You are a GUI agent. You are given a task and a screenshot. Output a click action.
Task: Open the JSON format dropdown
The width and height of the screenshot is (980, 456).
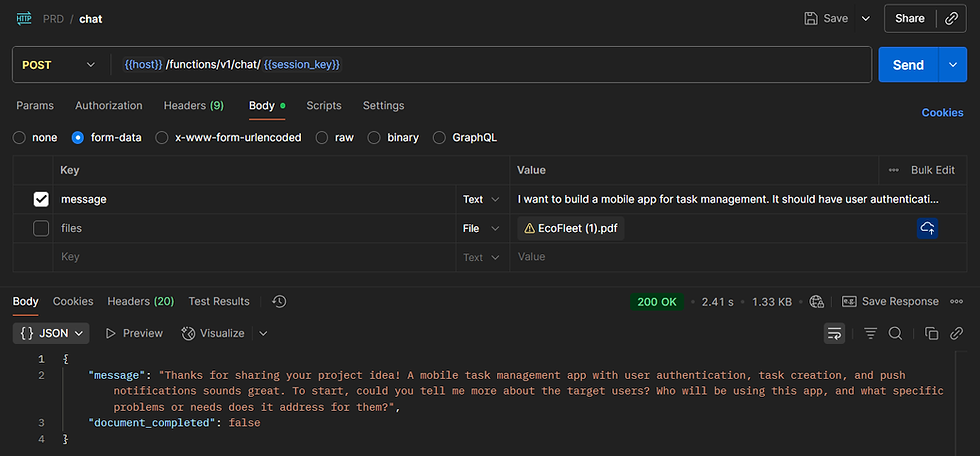pos(51,334)
